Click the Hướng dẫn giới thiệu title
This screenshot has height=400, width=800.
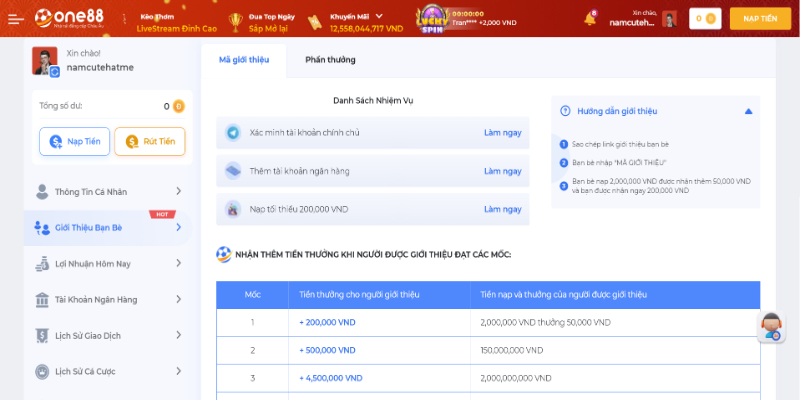[617, 111]
